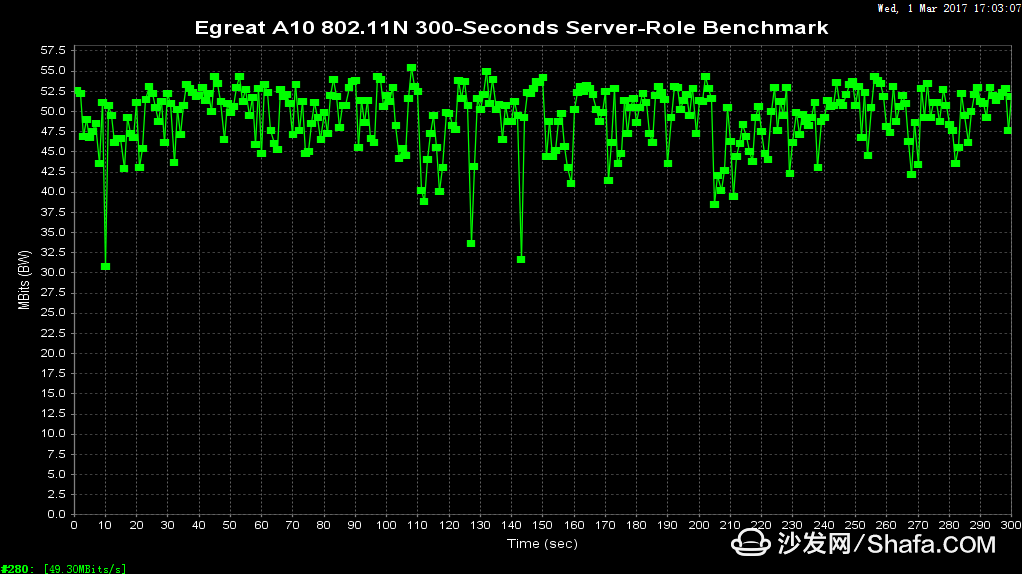The height and width of the screenshot is (574, 1022).
Task: Click the x-axis tick label 300
Action: (1011, 525)
